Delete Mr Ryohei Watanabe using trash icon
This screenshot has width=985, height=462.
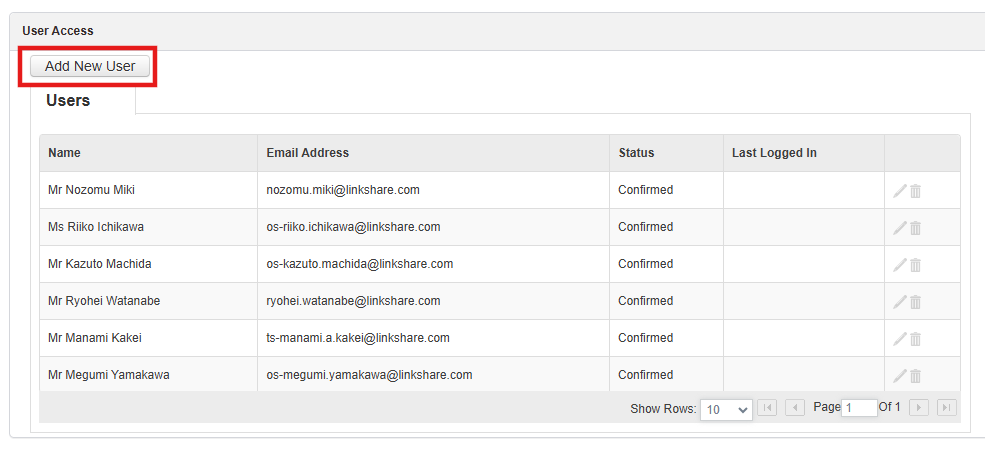(x=915, y=302)
